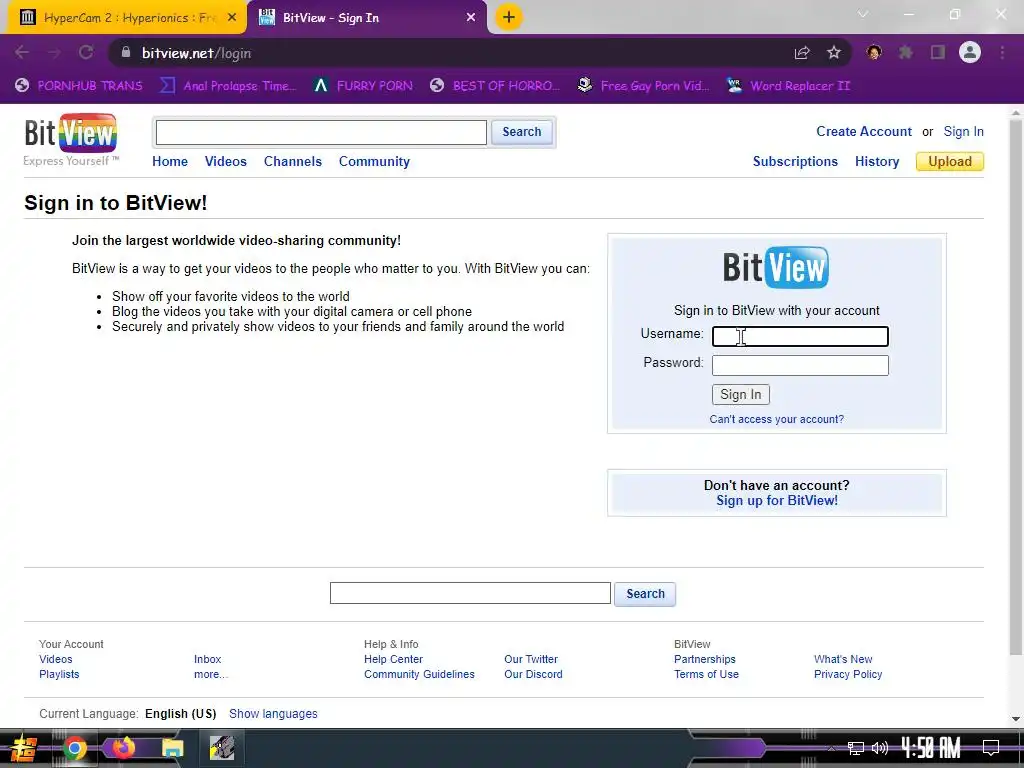This screenshot has height=768, width=1024.
Task: Open the extensions puzzle piece icon
Action: pyautogui.click(x=906, y=52)
